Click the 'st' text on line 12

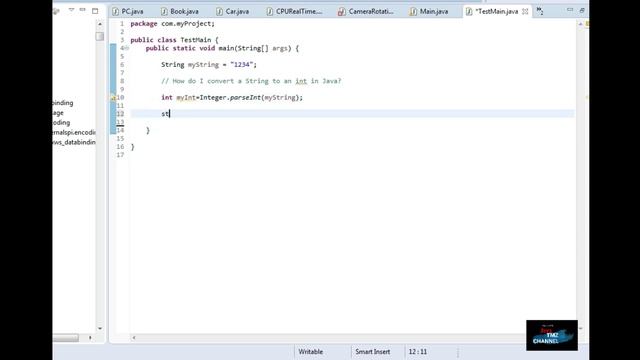pyautogui.click(x=165, y=114)
